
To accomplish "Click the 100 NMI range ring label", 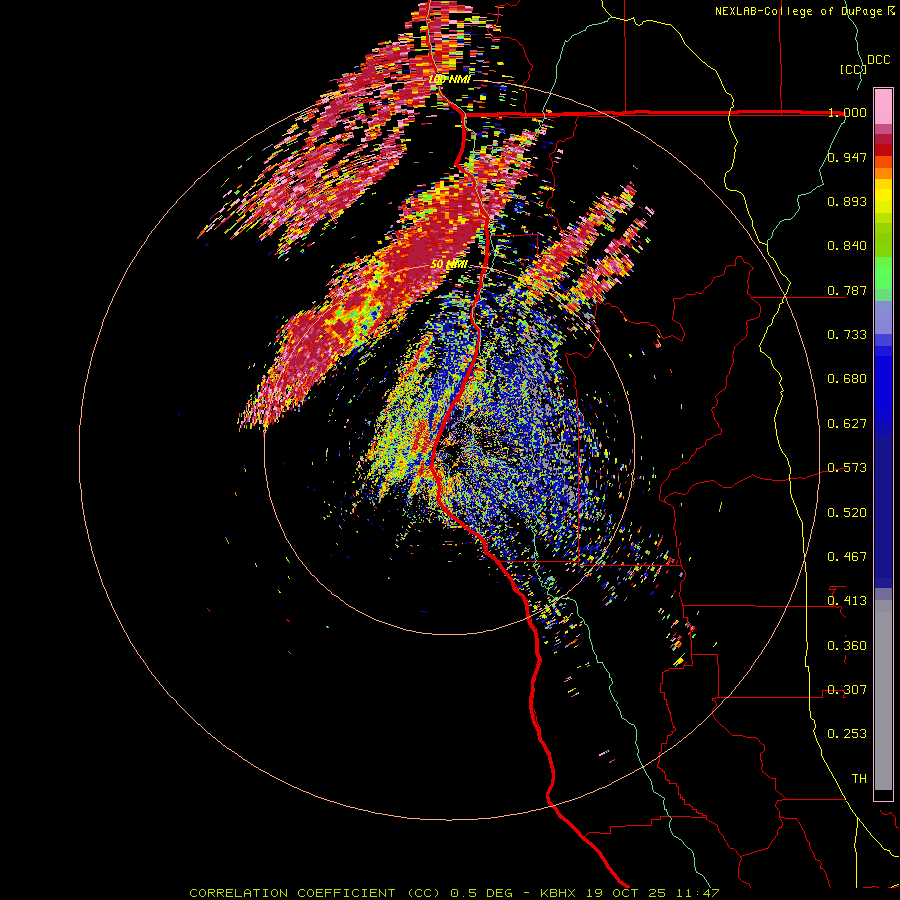I will click(449, 79).
